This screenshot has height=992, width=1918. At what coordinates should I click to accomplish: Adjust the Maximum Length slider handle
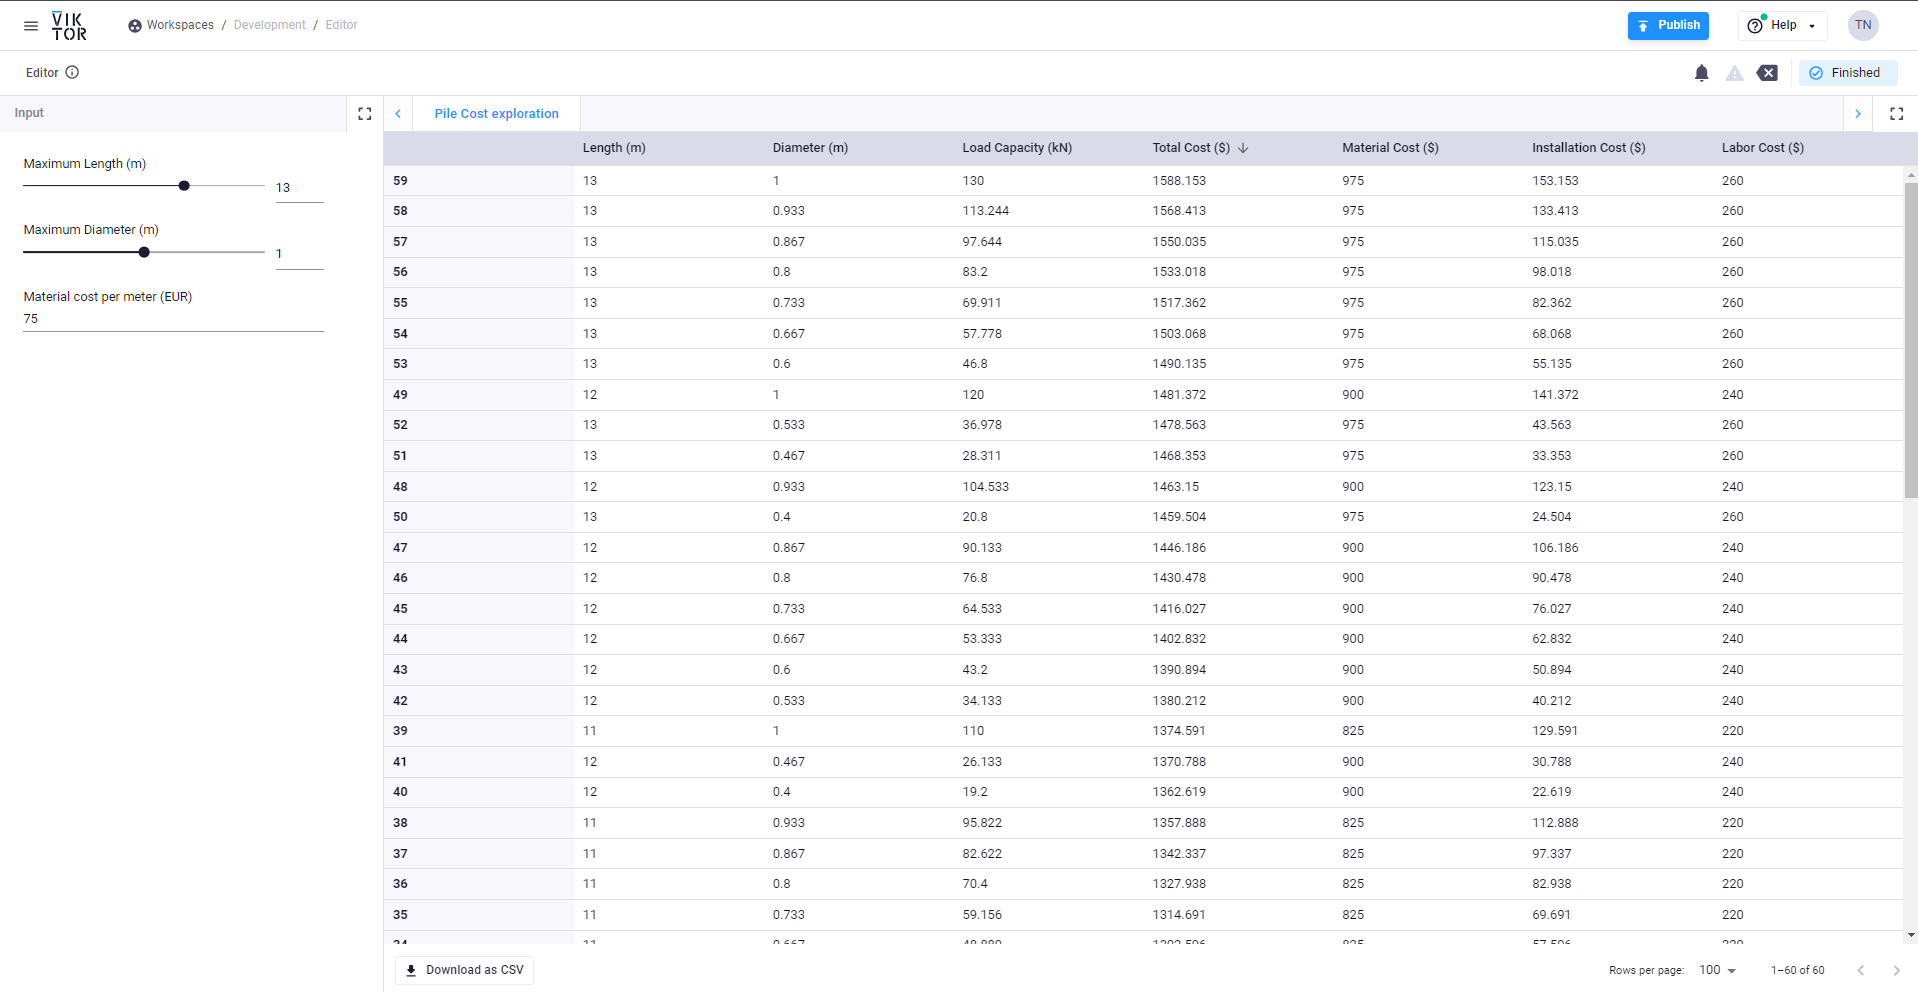pos(184,186)
